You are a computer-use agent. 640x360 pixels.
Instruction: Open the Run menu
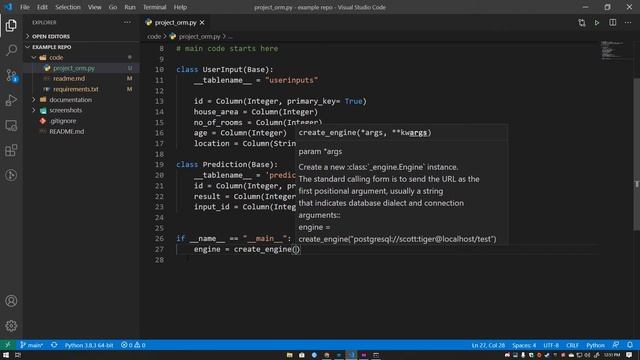[x=130, y=7]
